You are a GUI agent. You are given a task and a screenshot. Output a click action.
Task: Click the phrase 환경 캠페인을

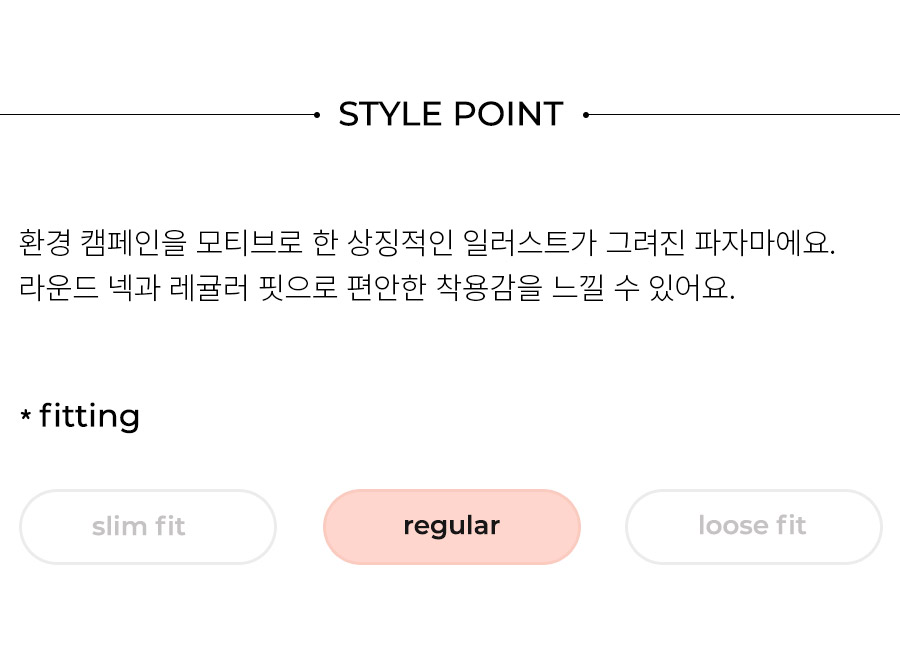(103, 243)
